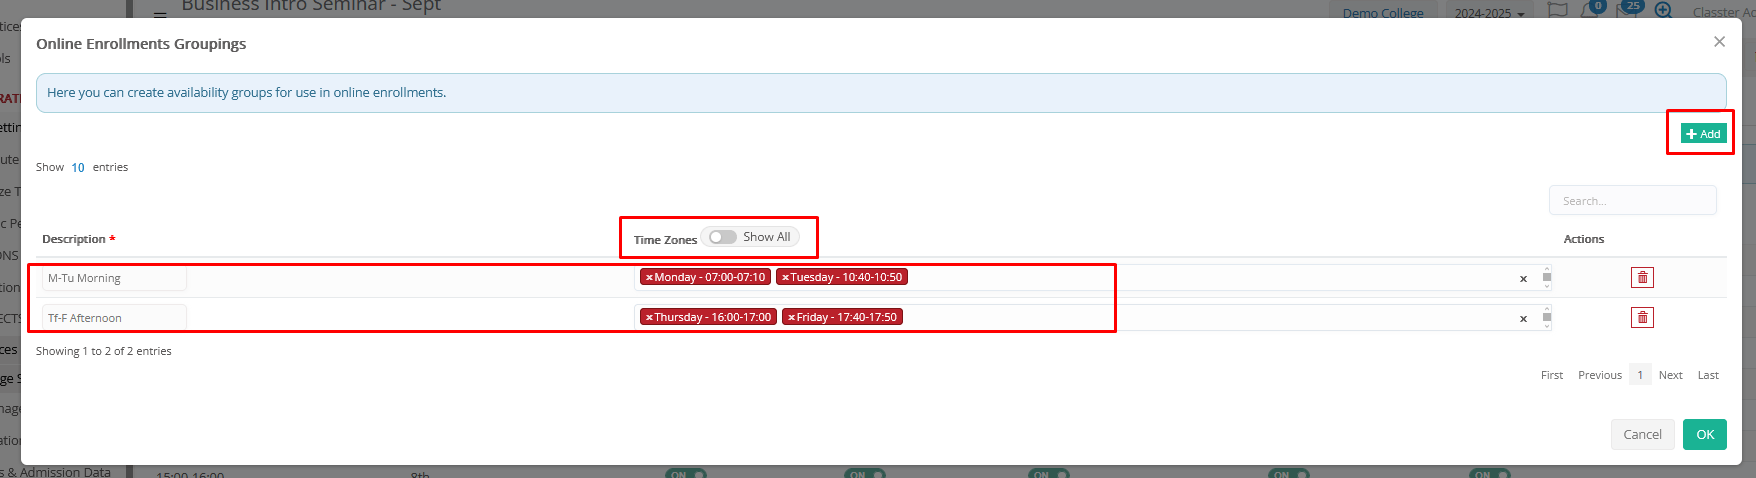
Task: Open time zone selector for M-Tu Morning
Action: click(x=1200, y=278)
